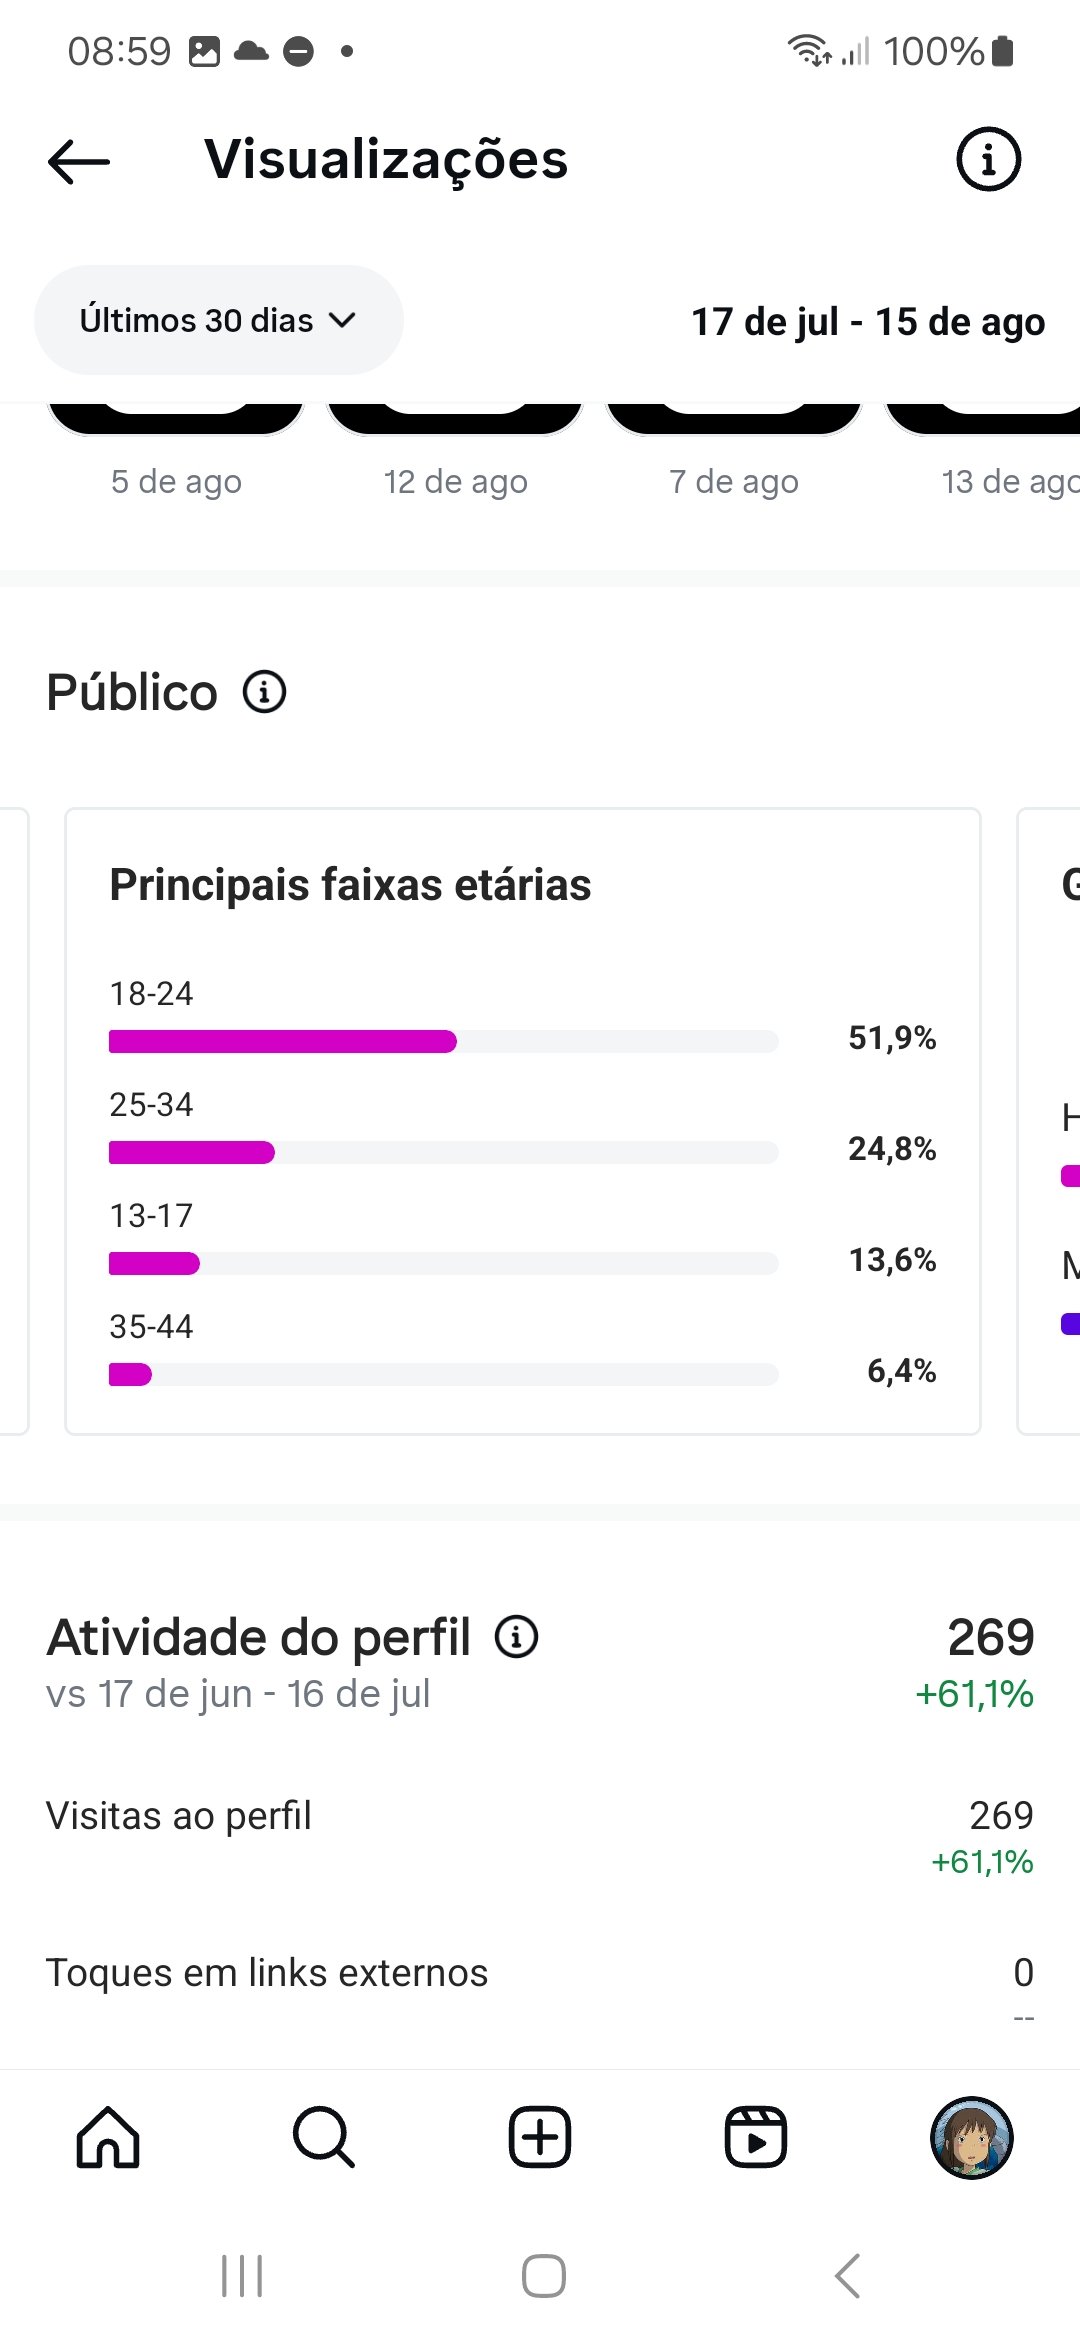The height and width of the screenshot is (2340, 1080).
Task: Tap the Android home navigation button
Action: click(544, 2277)
